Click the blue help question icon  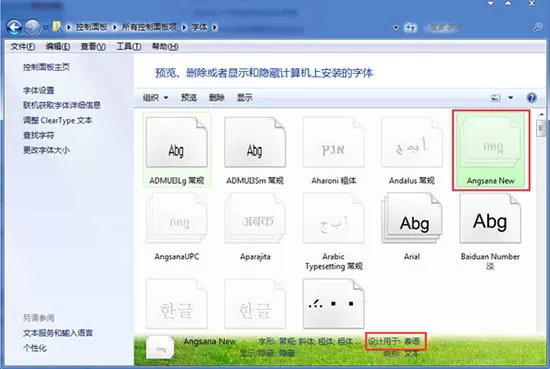click(532, 98)
